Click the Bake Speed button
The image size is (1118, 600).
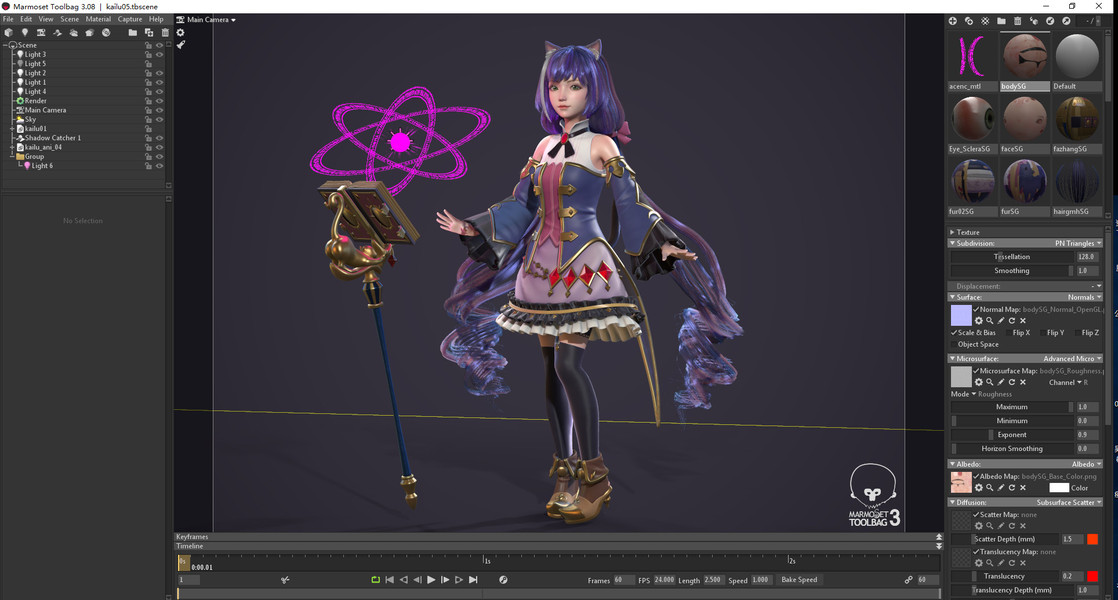[x=799, y=580]
